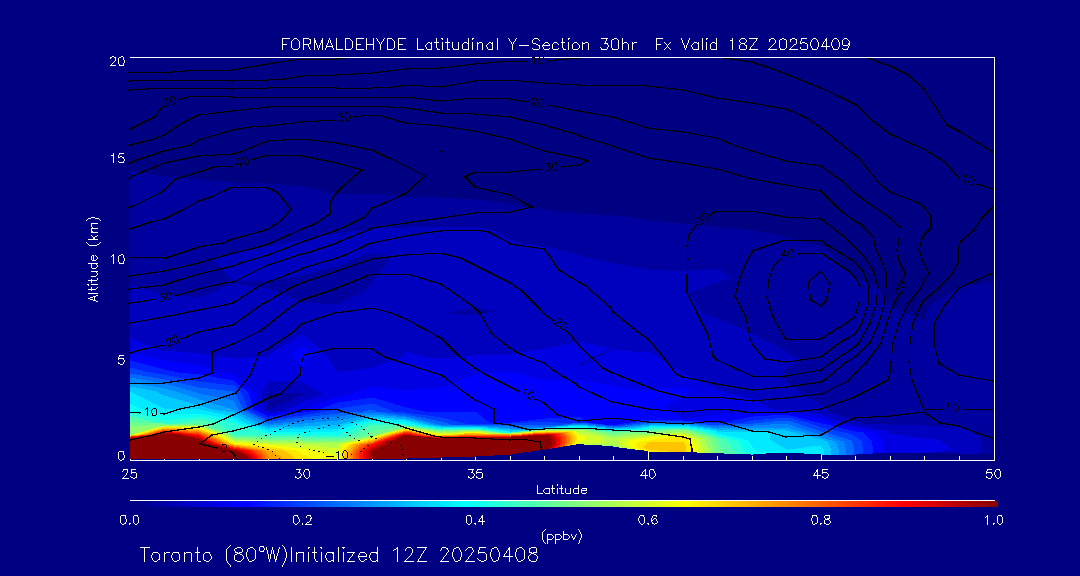Screen dimensions: 1080x576
Task: Select the 10 tick on the altitude axis
Action: (117, 258)
